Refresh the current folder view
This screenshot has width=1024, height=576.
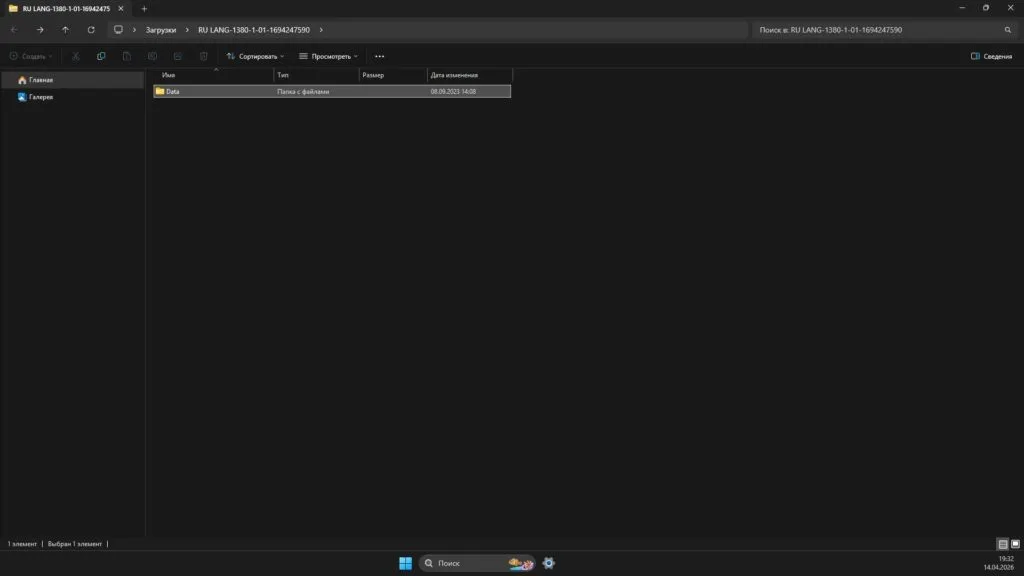(x=91, y=30)
